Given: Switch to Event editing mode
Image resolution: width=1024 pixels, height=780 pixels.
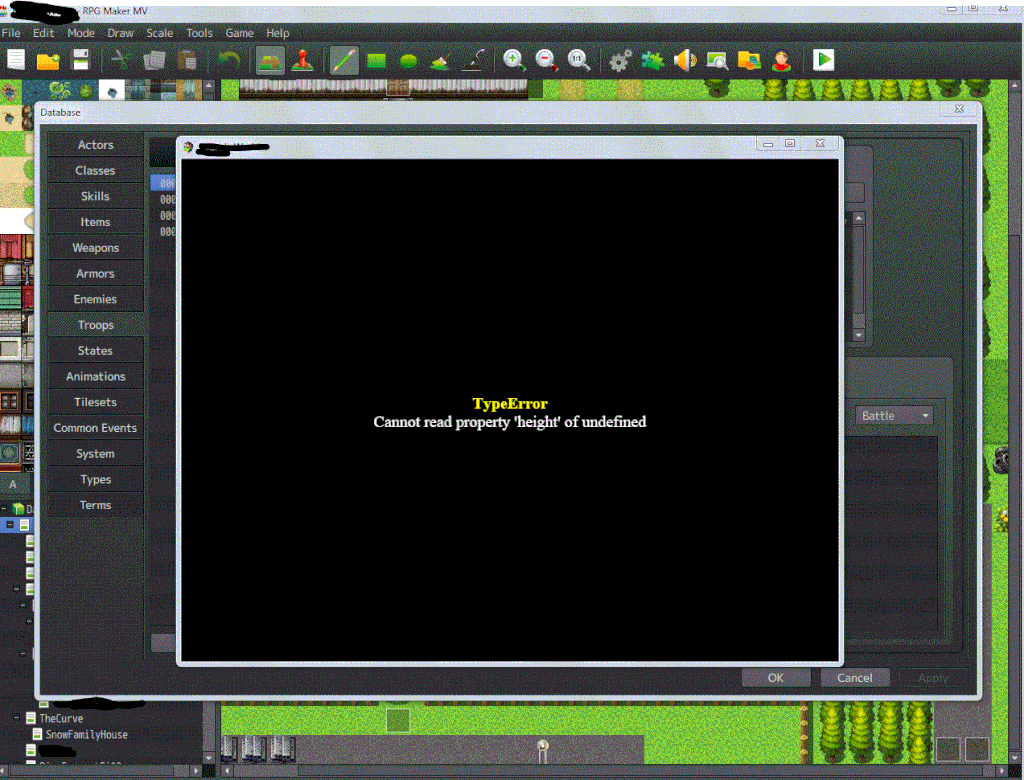Looking at the screenshot, I should pyautogui.click(x=301, y=61).
